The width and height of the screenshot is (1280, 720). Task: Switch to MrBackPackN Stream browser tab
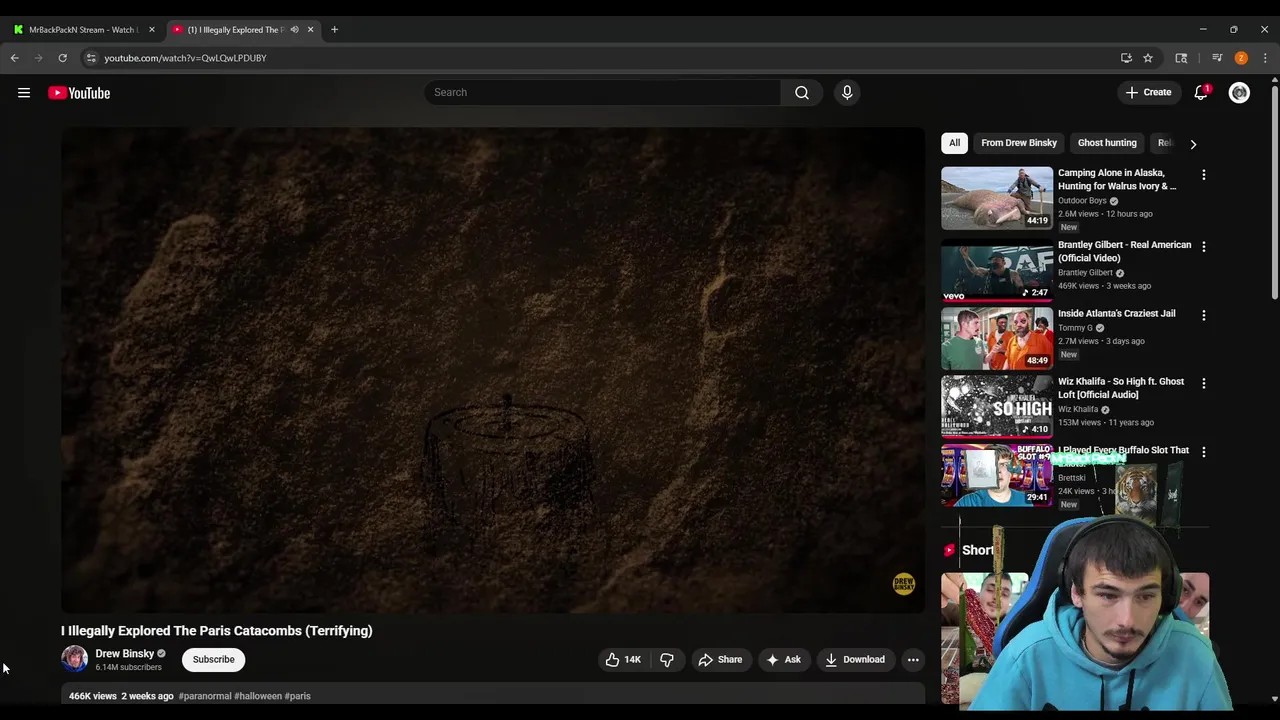[84, 30]
